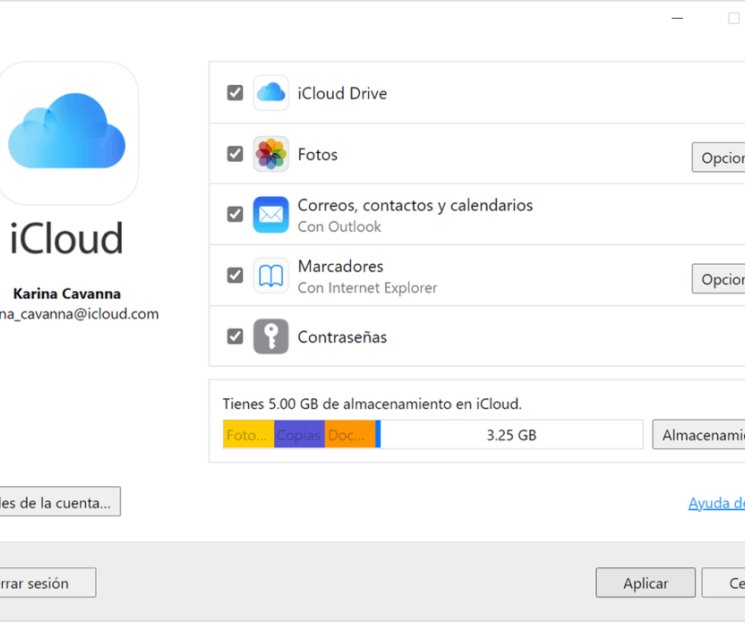
Task: Click the 3.25 GB free space label
Action: [x=512, y=435]
